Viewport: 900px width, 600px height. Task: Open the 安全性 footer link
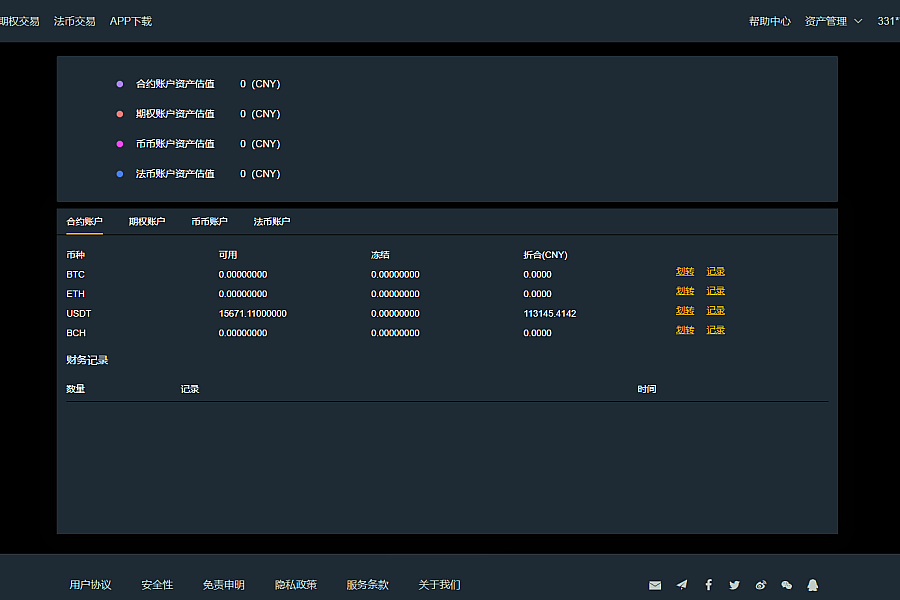click(x=157, y=585)
